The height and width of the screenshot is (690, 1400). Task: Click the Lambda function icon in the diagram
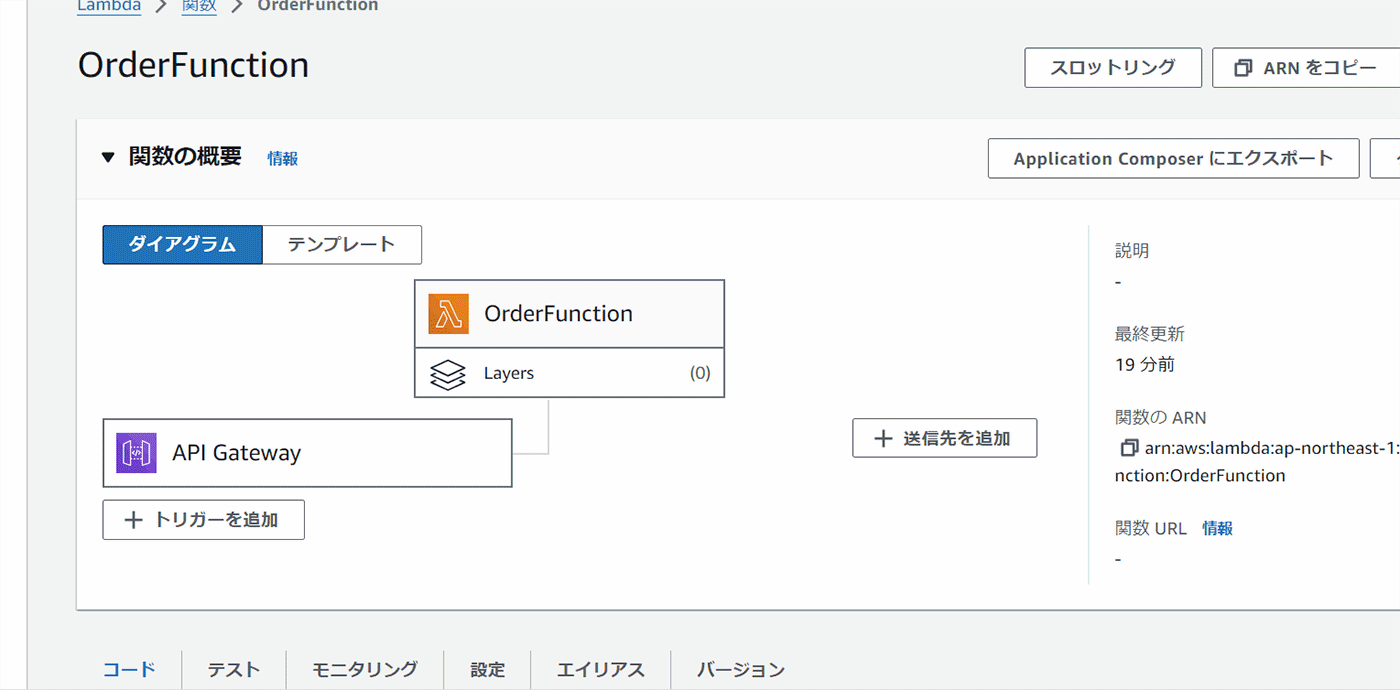coord(448,314)
